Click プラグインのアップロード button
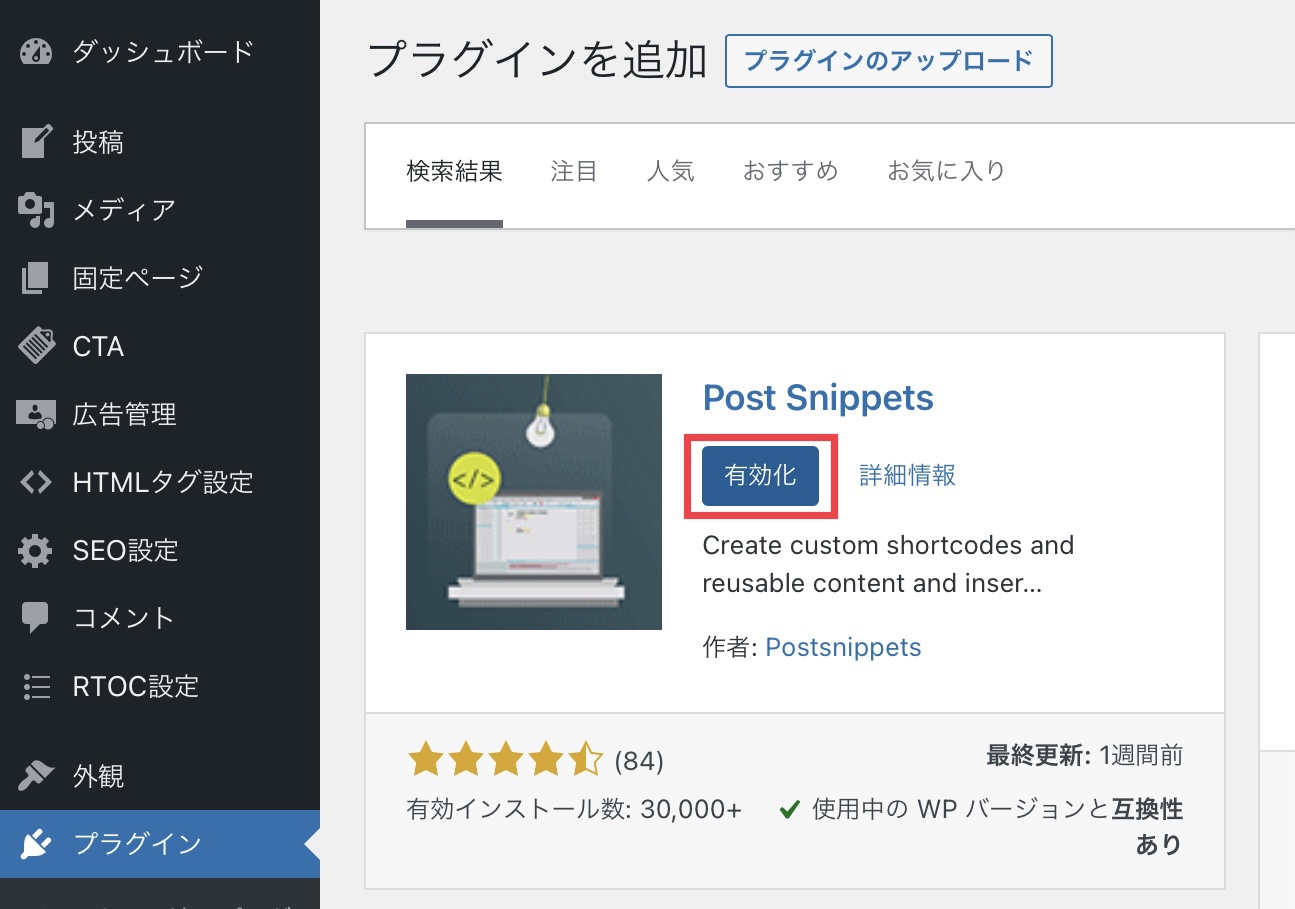Image resolution: width=1295 pixels, height=909 pixels. tap(888, 61)
